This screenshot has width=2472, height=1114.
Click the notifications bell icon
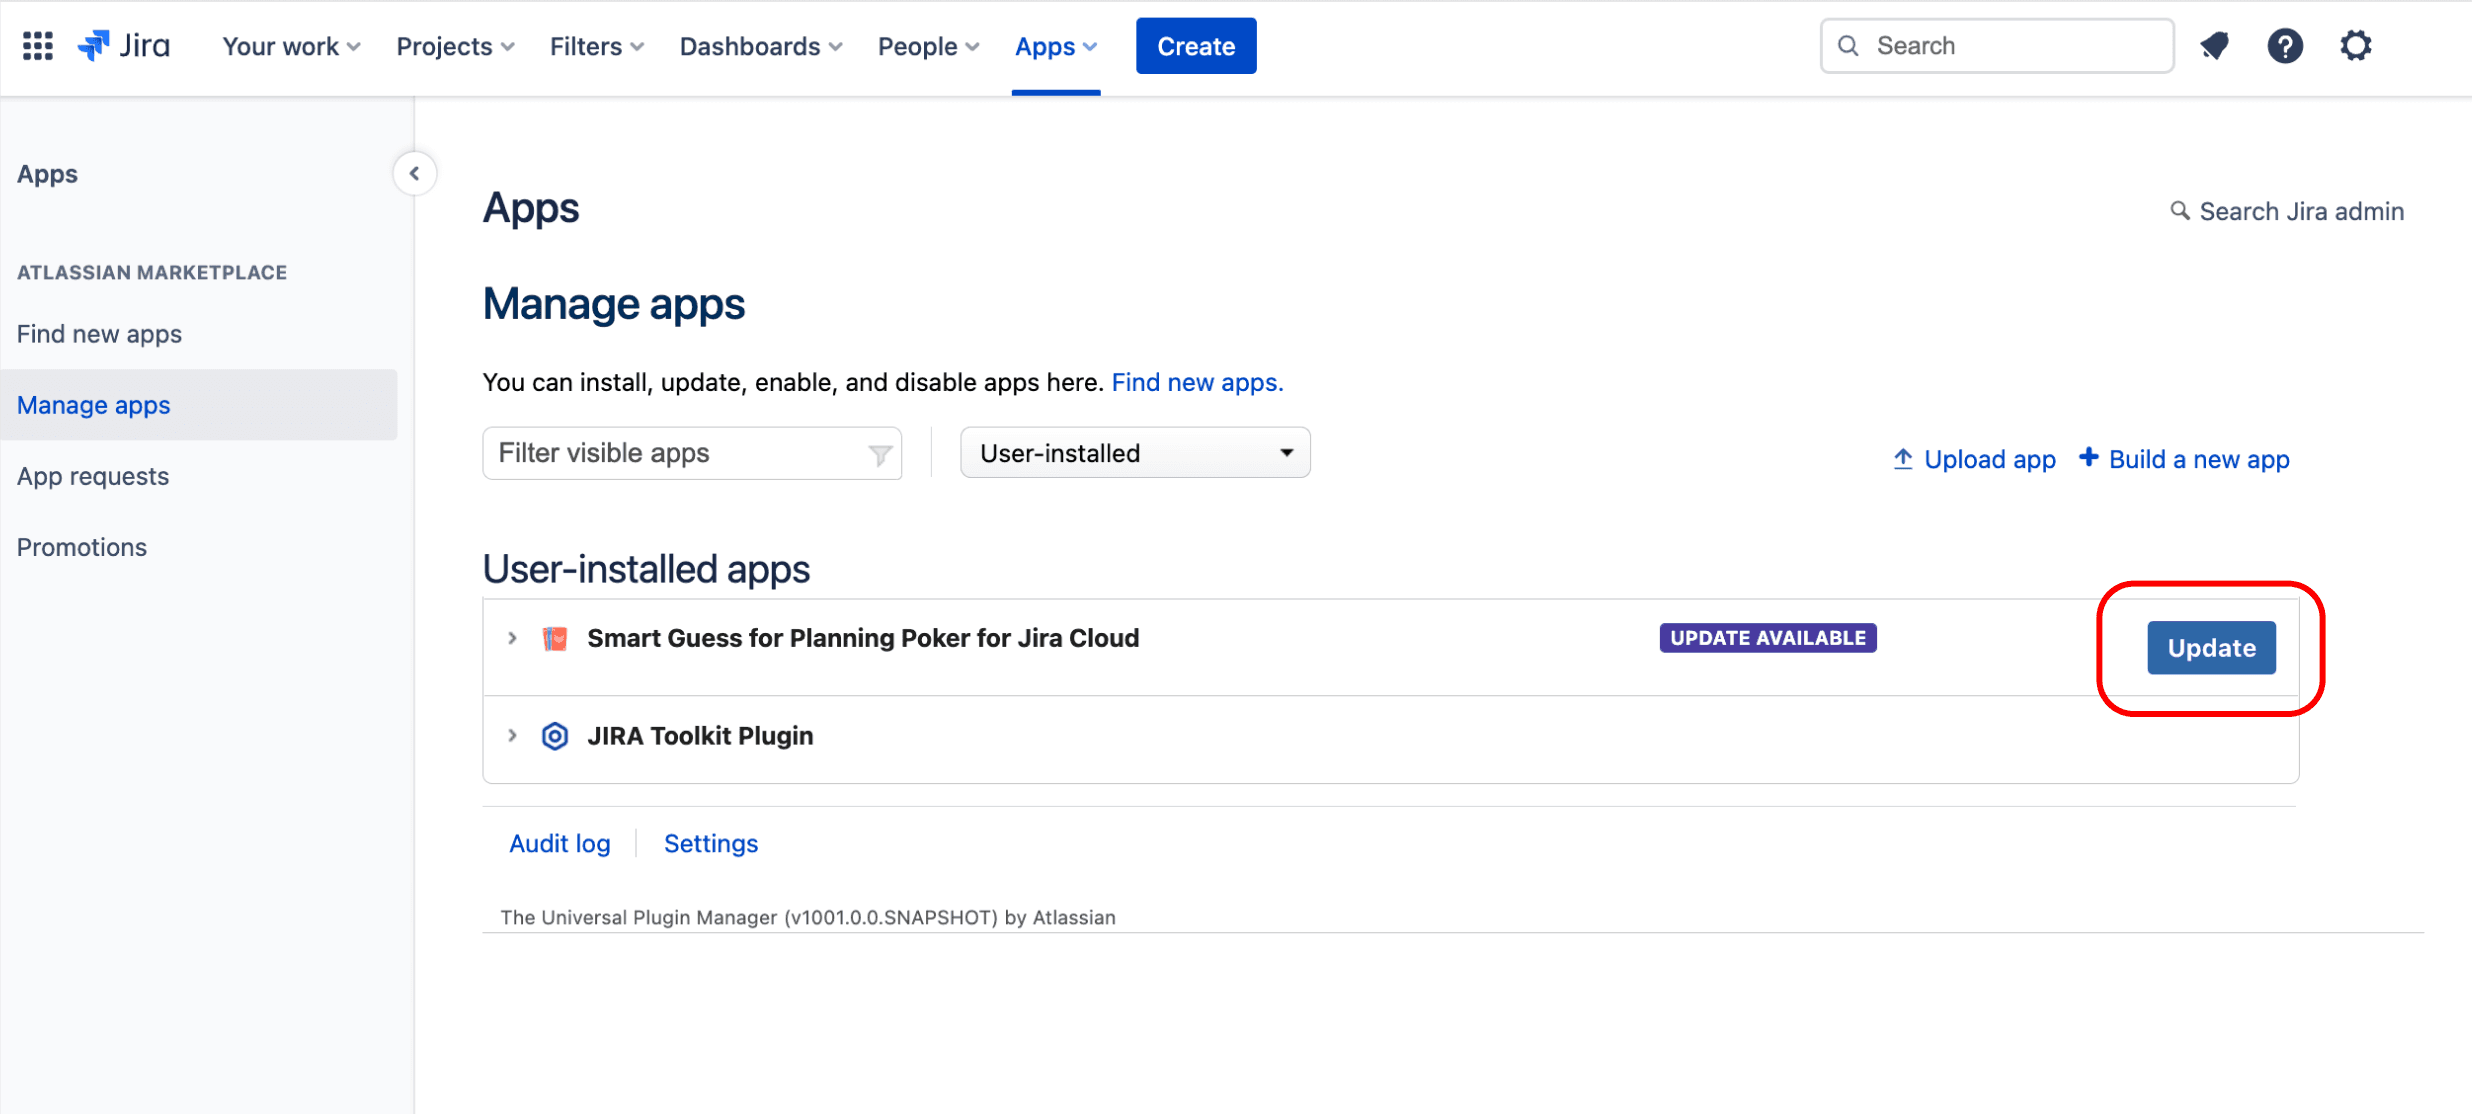click(x=2214, y=46)
